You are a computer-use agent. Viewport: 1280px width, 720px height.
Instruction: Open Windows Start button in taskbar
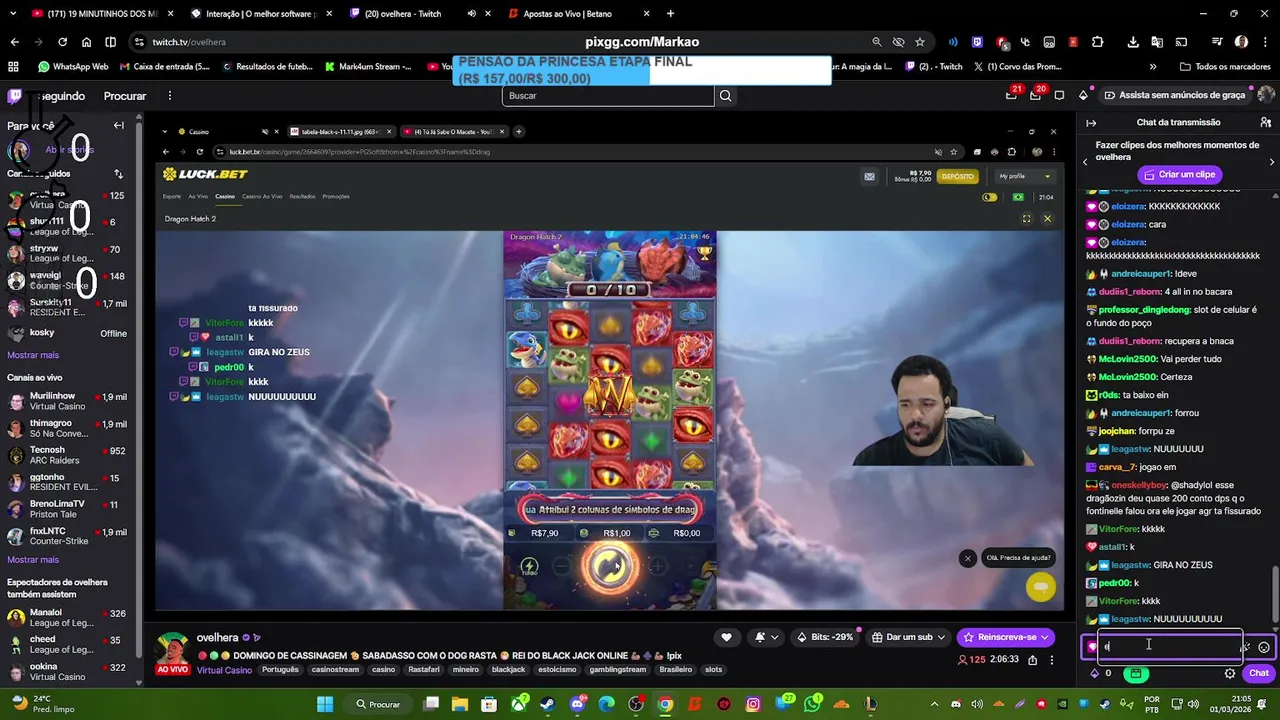click(x=325, y=704)
